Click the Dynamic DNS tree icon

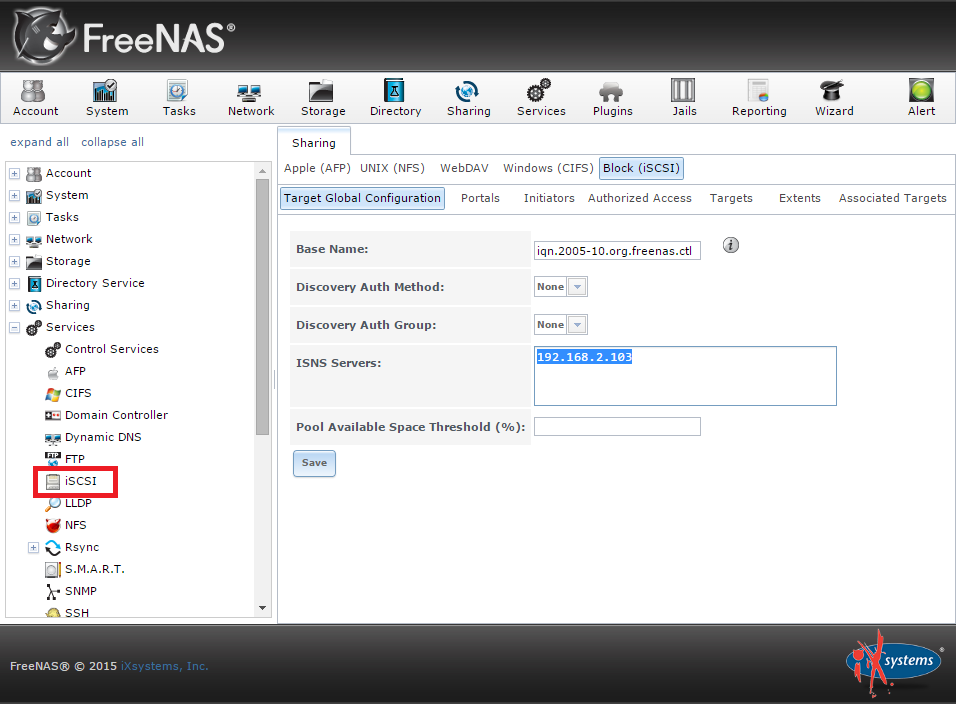coord(53,438)
